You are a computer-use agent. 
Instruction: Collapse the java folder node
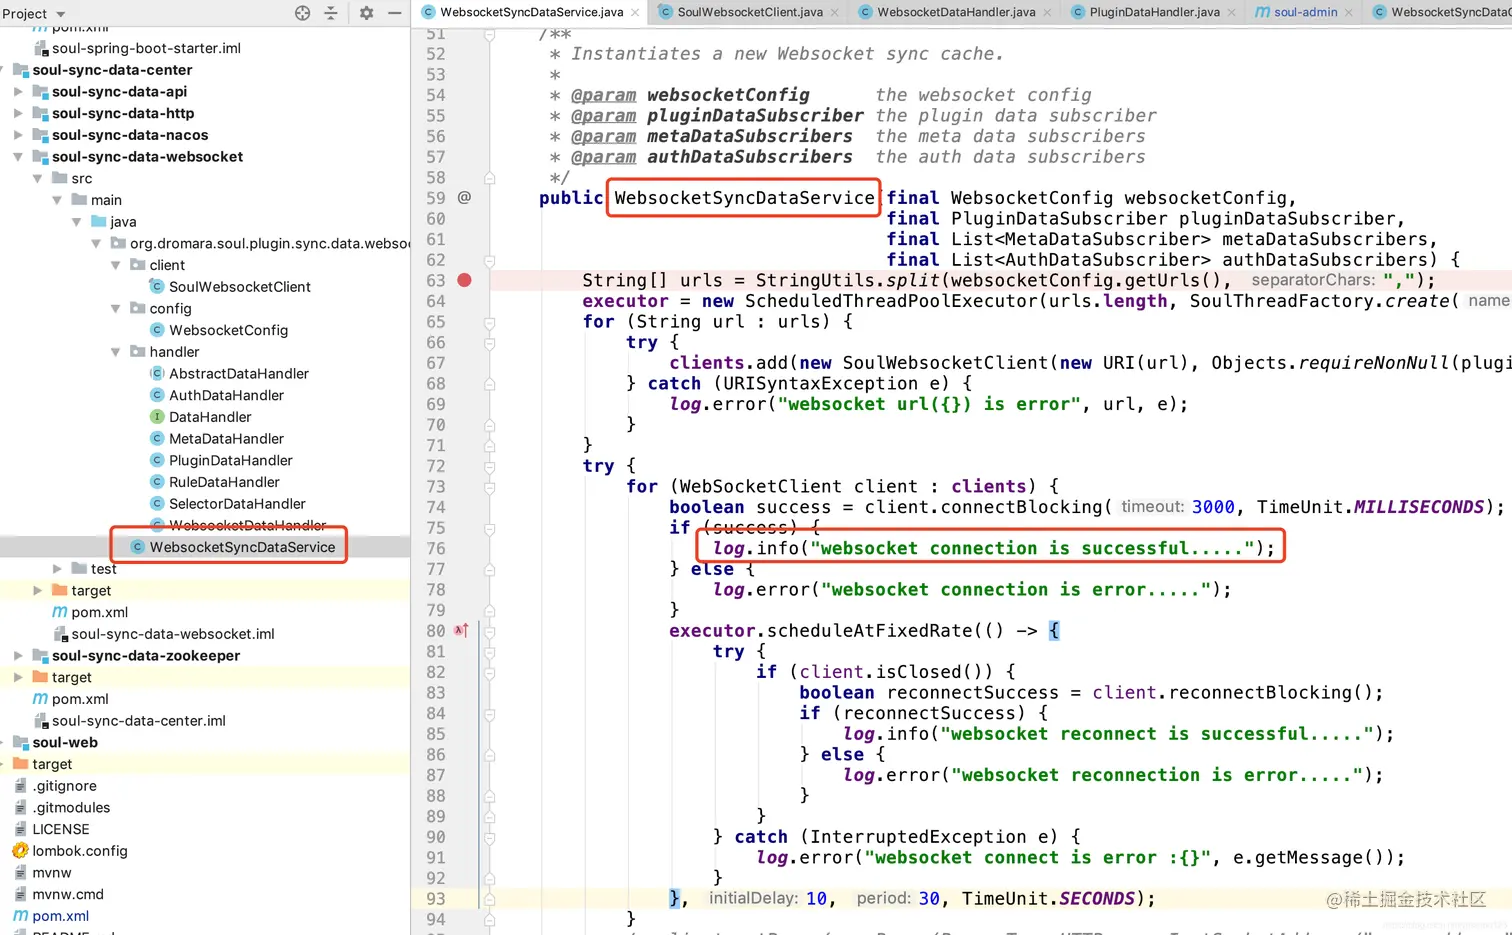76,222
